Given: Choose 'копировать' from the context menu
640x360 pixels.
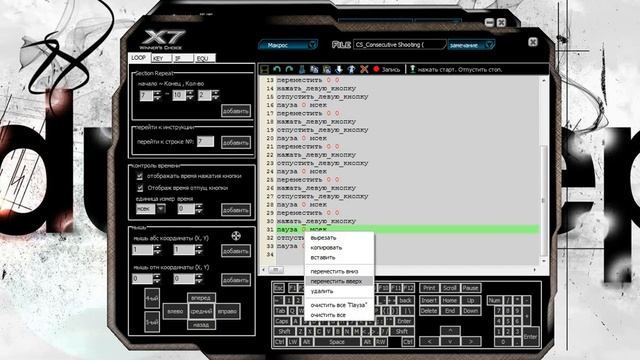Looking at the screenshot, I should pyautogui.click(x=339, y=248).
